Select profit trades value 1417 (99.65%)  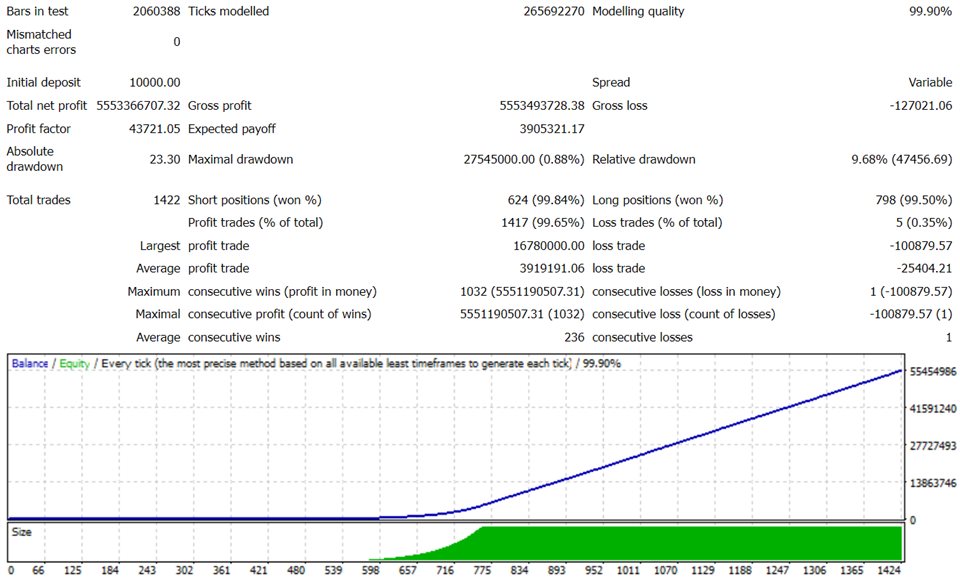(x=543, y=222)
